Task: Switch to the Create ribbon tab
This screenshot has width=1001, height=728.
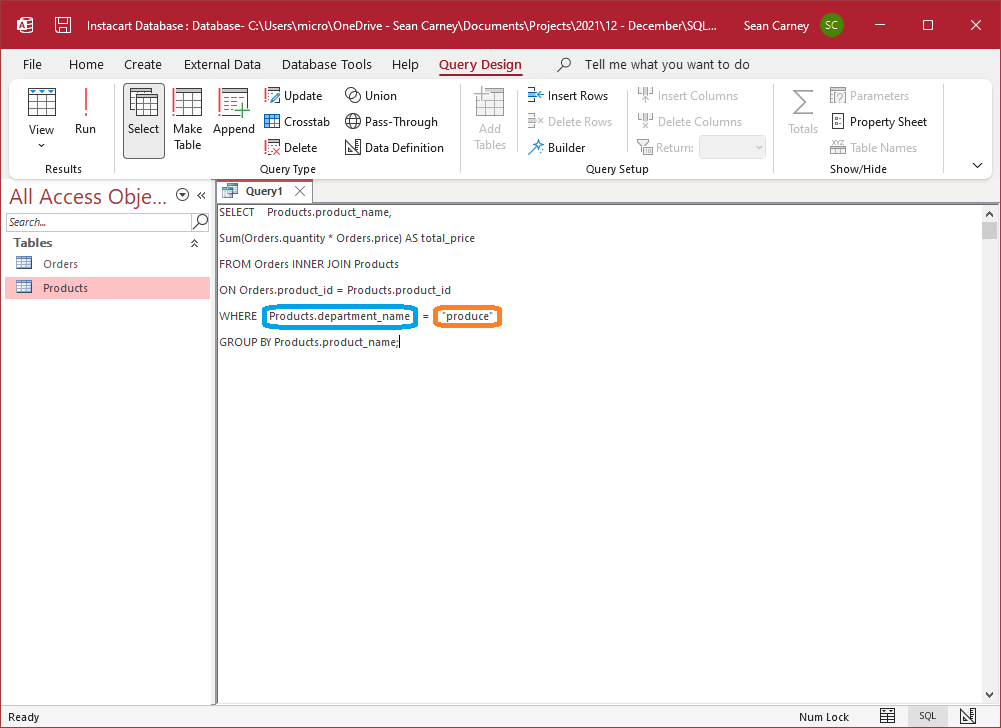Action: point(142,64)
